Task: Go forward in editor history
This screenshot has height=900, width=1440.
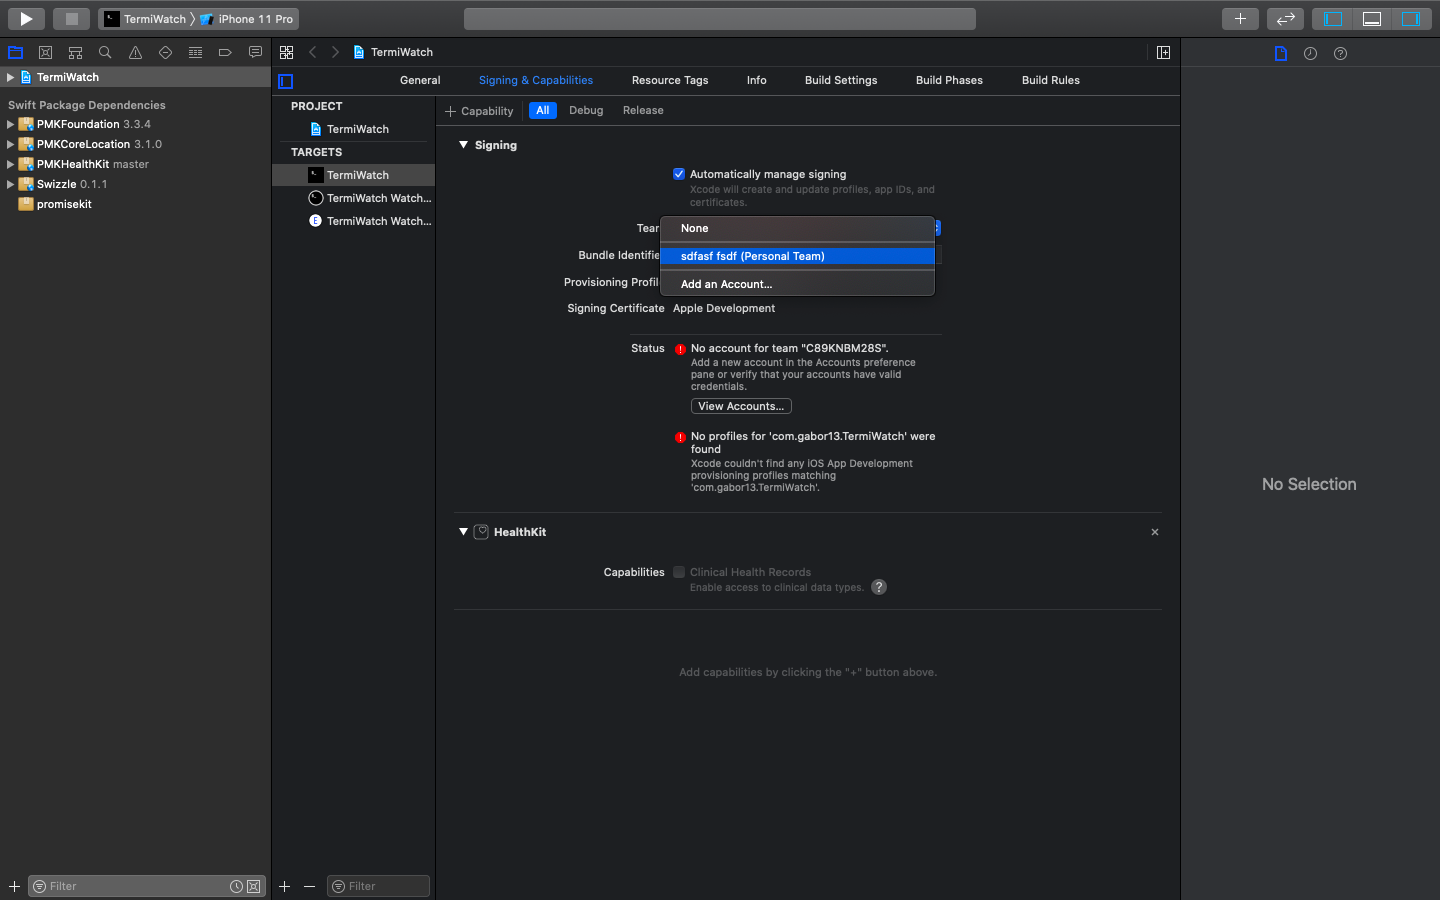Action: pos(335,52)
